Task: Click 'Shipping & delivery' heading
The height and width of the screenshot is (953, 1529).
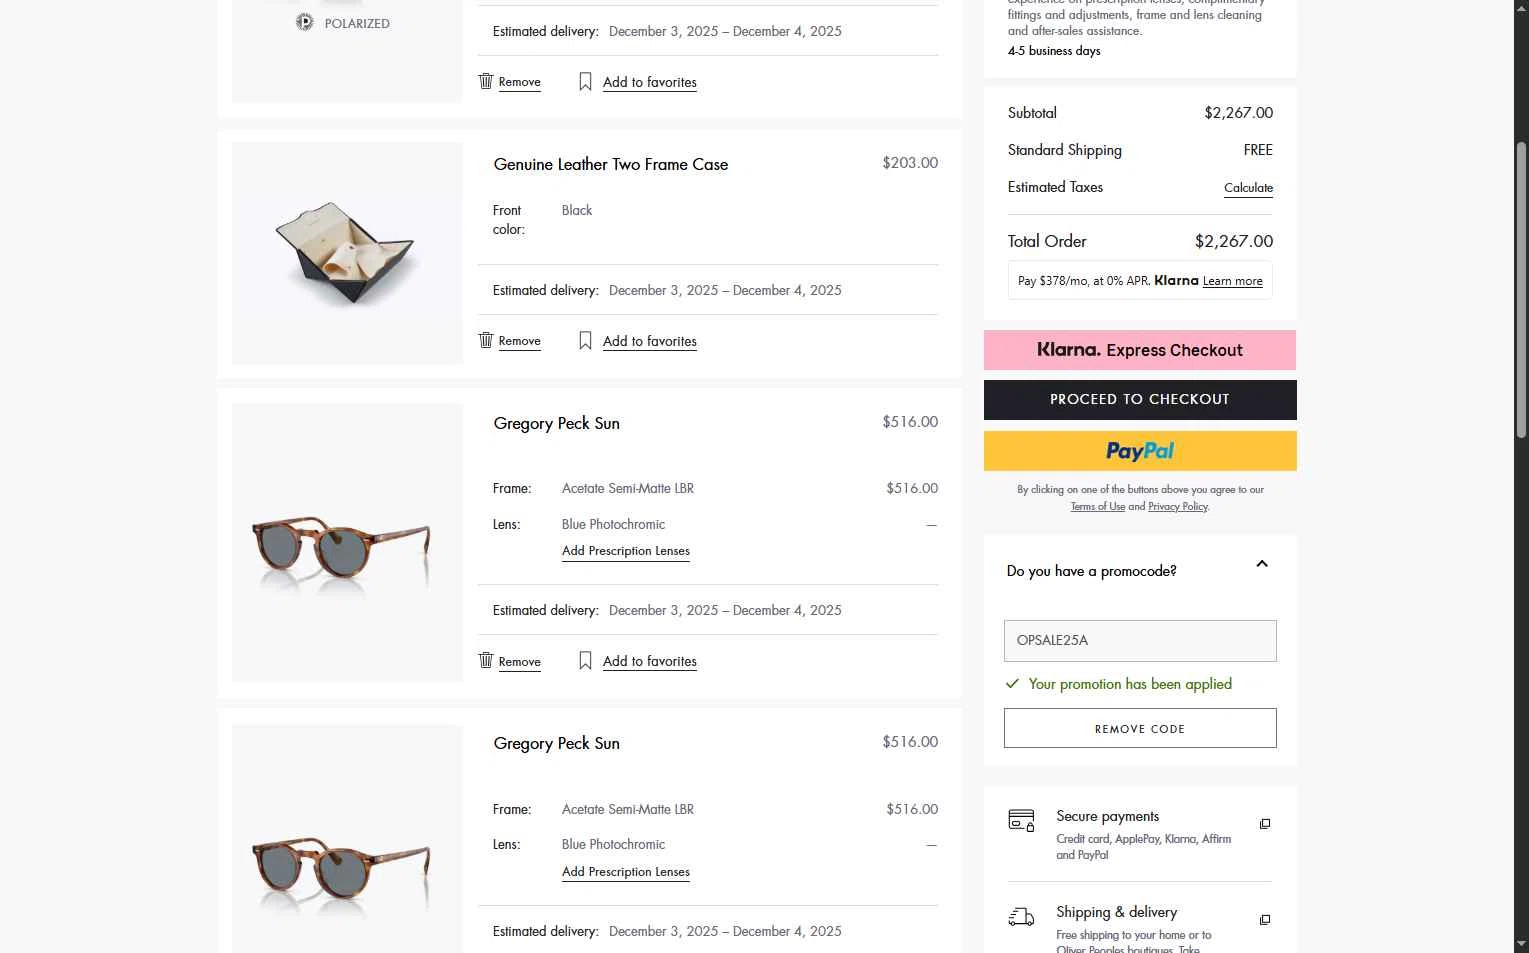Action: 1117,912
